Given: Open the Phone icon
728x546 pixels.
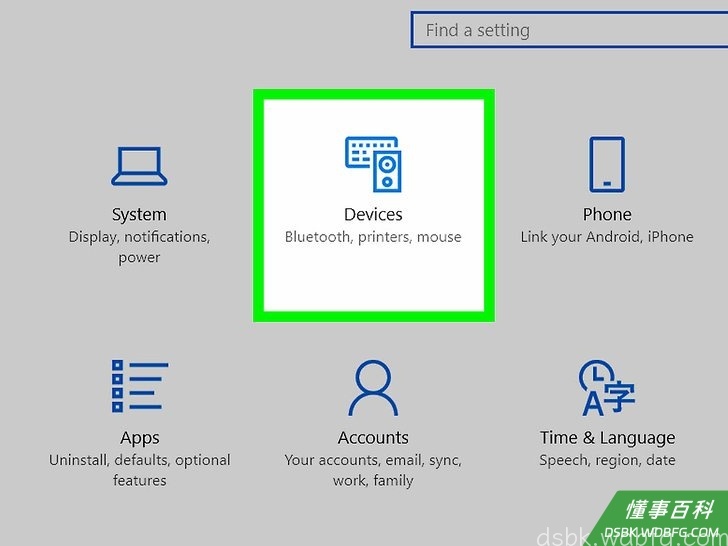Looking at the screenshot, I should click(607, 164).
